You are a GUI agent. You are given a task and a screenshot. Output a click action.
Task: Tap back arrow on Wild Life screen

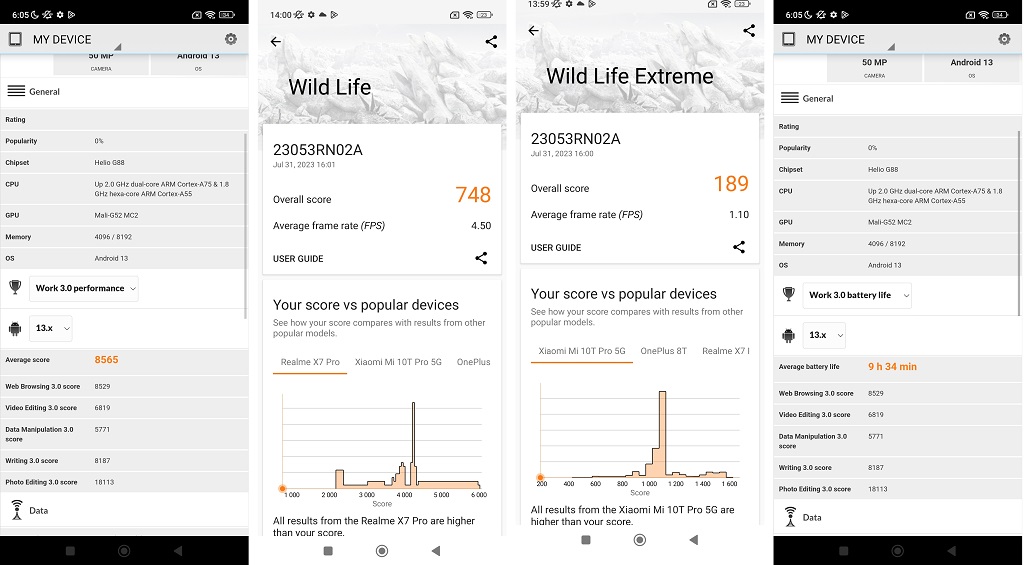coord(276,42)
